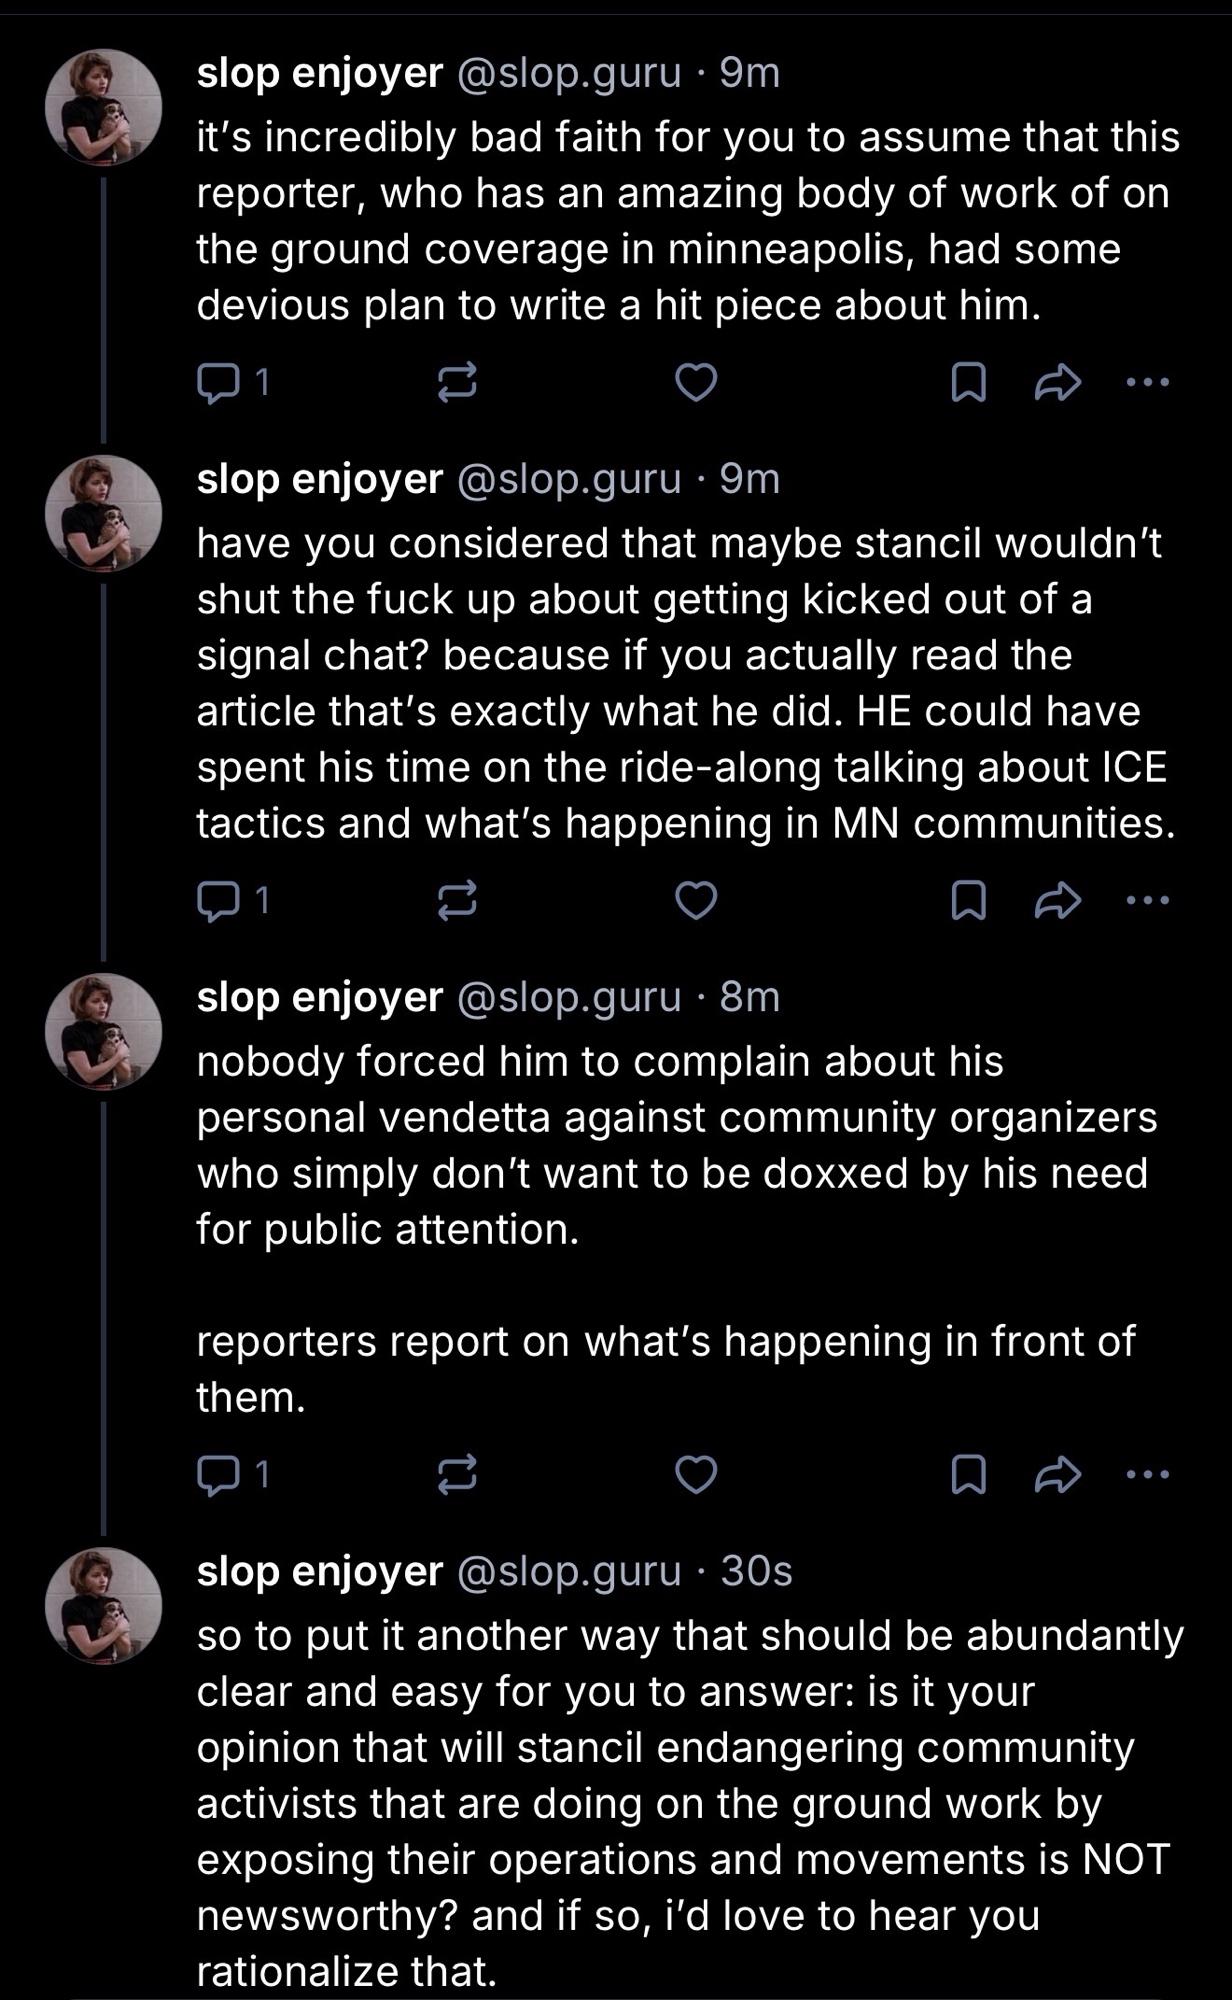Open the @slop.guru handle on the 30s post
The image size is (1232, 2000).
[568, 1571]
